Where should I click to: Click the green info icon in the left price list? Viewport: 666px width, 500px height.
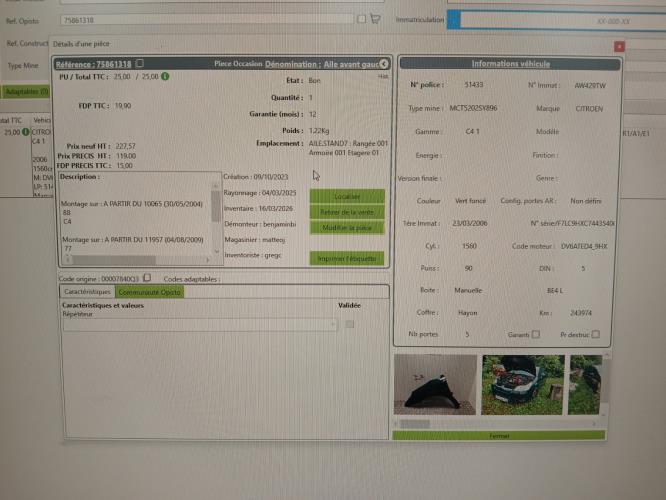(x=26, y=131)
